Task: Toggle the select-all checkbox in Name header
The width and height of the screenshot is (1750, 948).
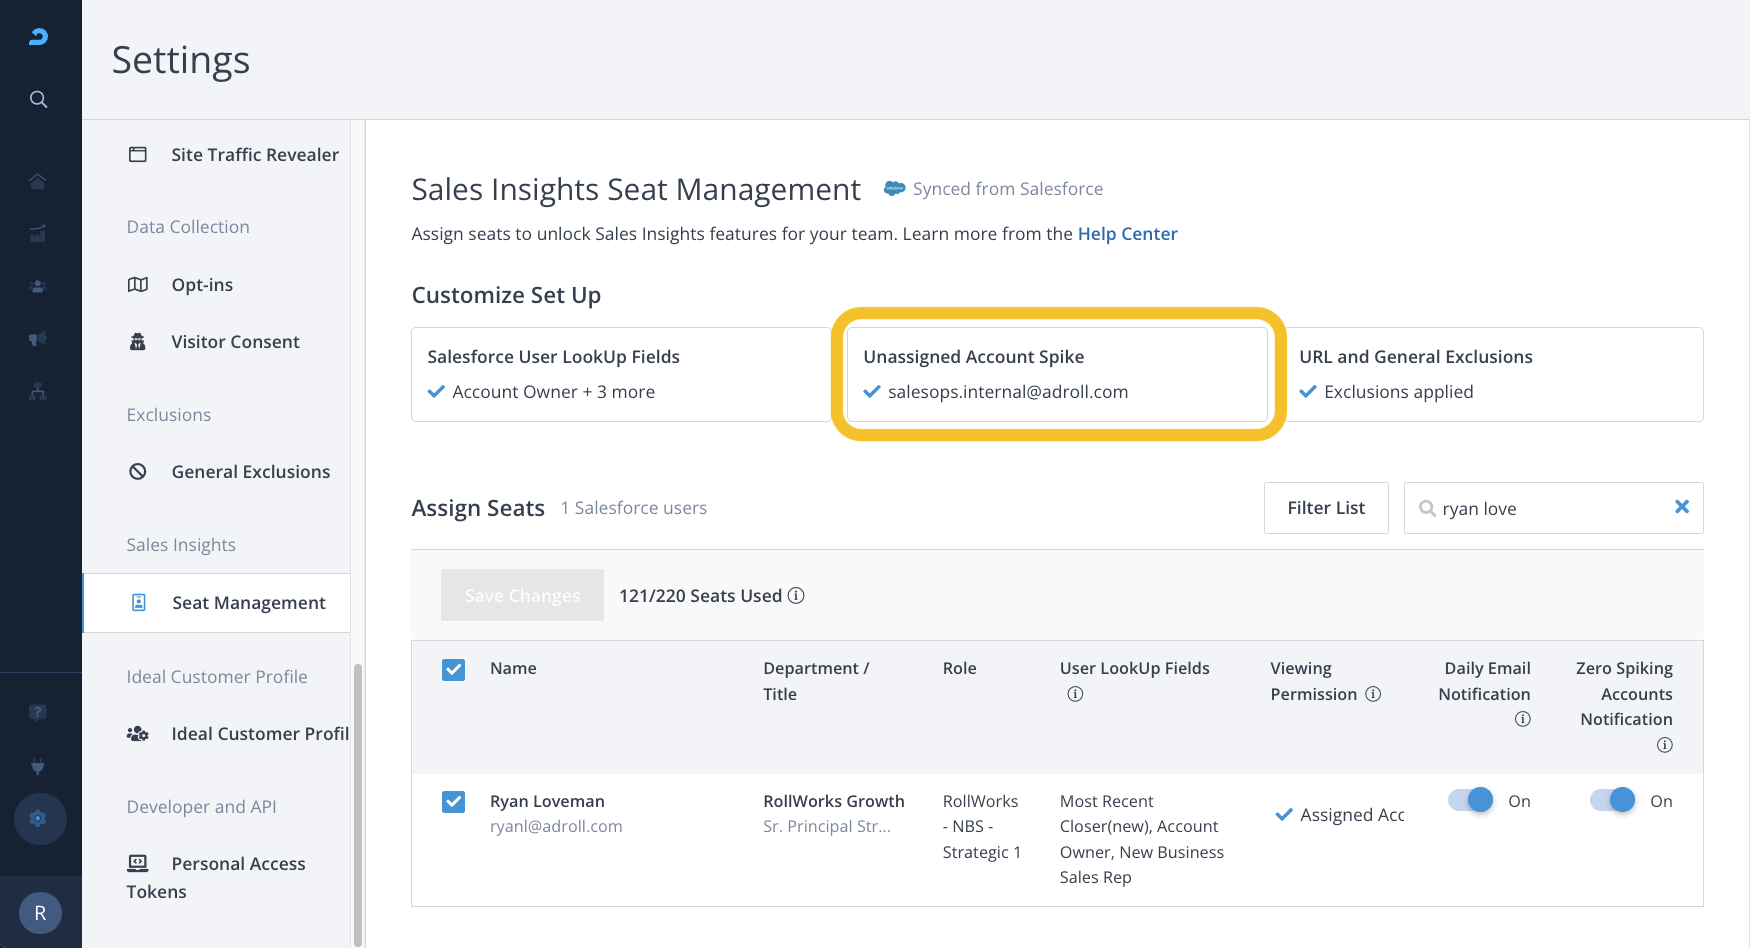Action: tap(453, 669)
